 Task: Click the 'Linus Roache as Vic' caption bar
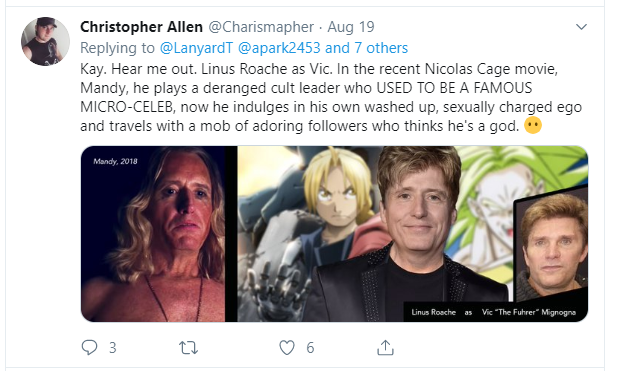495,312
